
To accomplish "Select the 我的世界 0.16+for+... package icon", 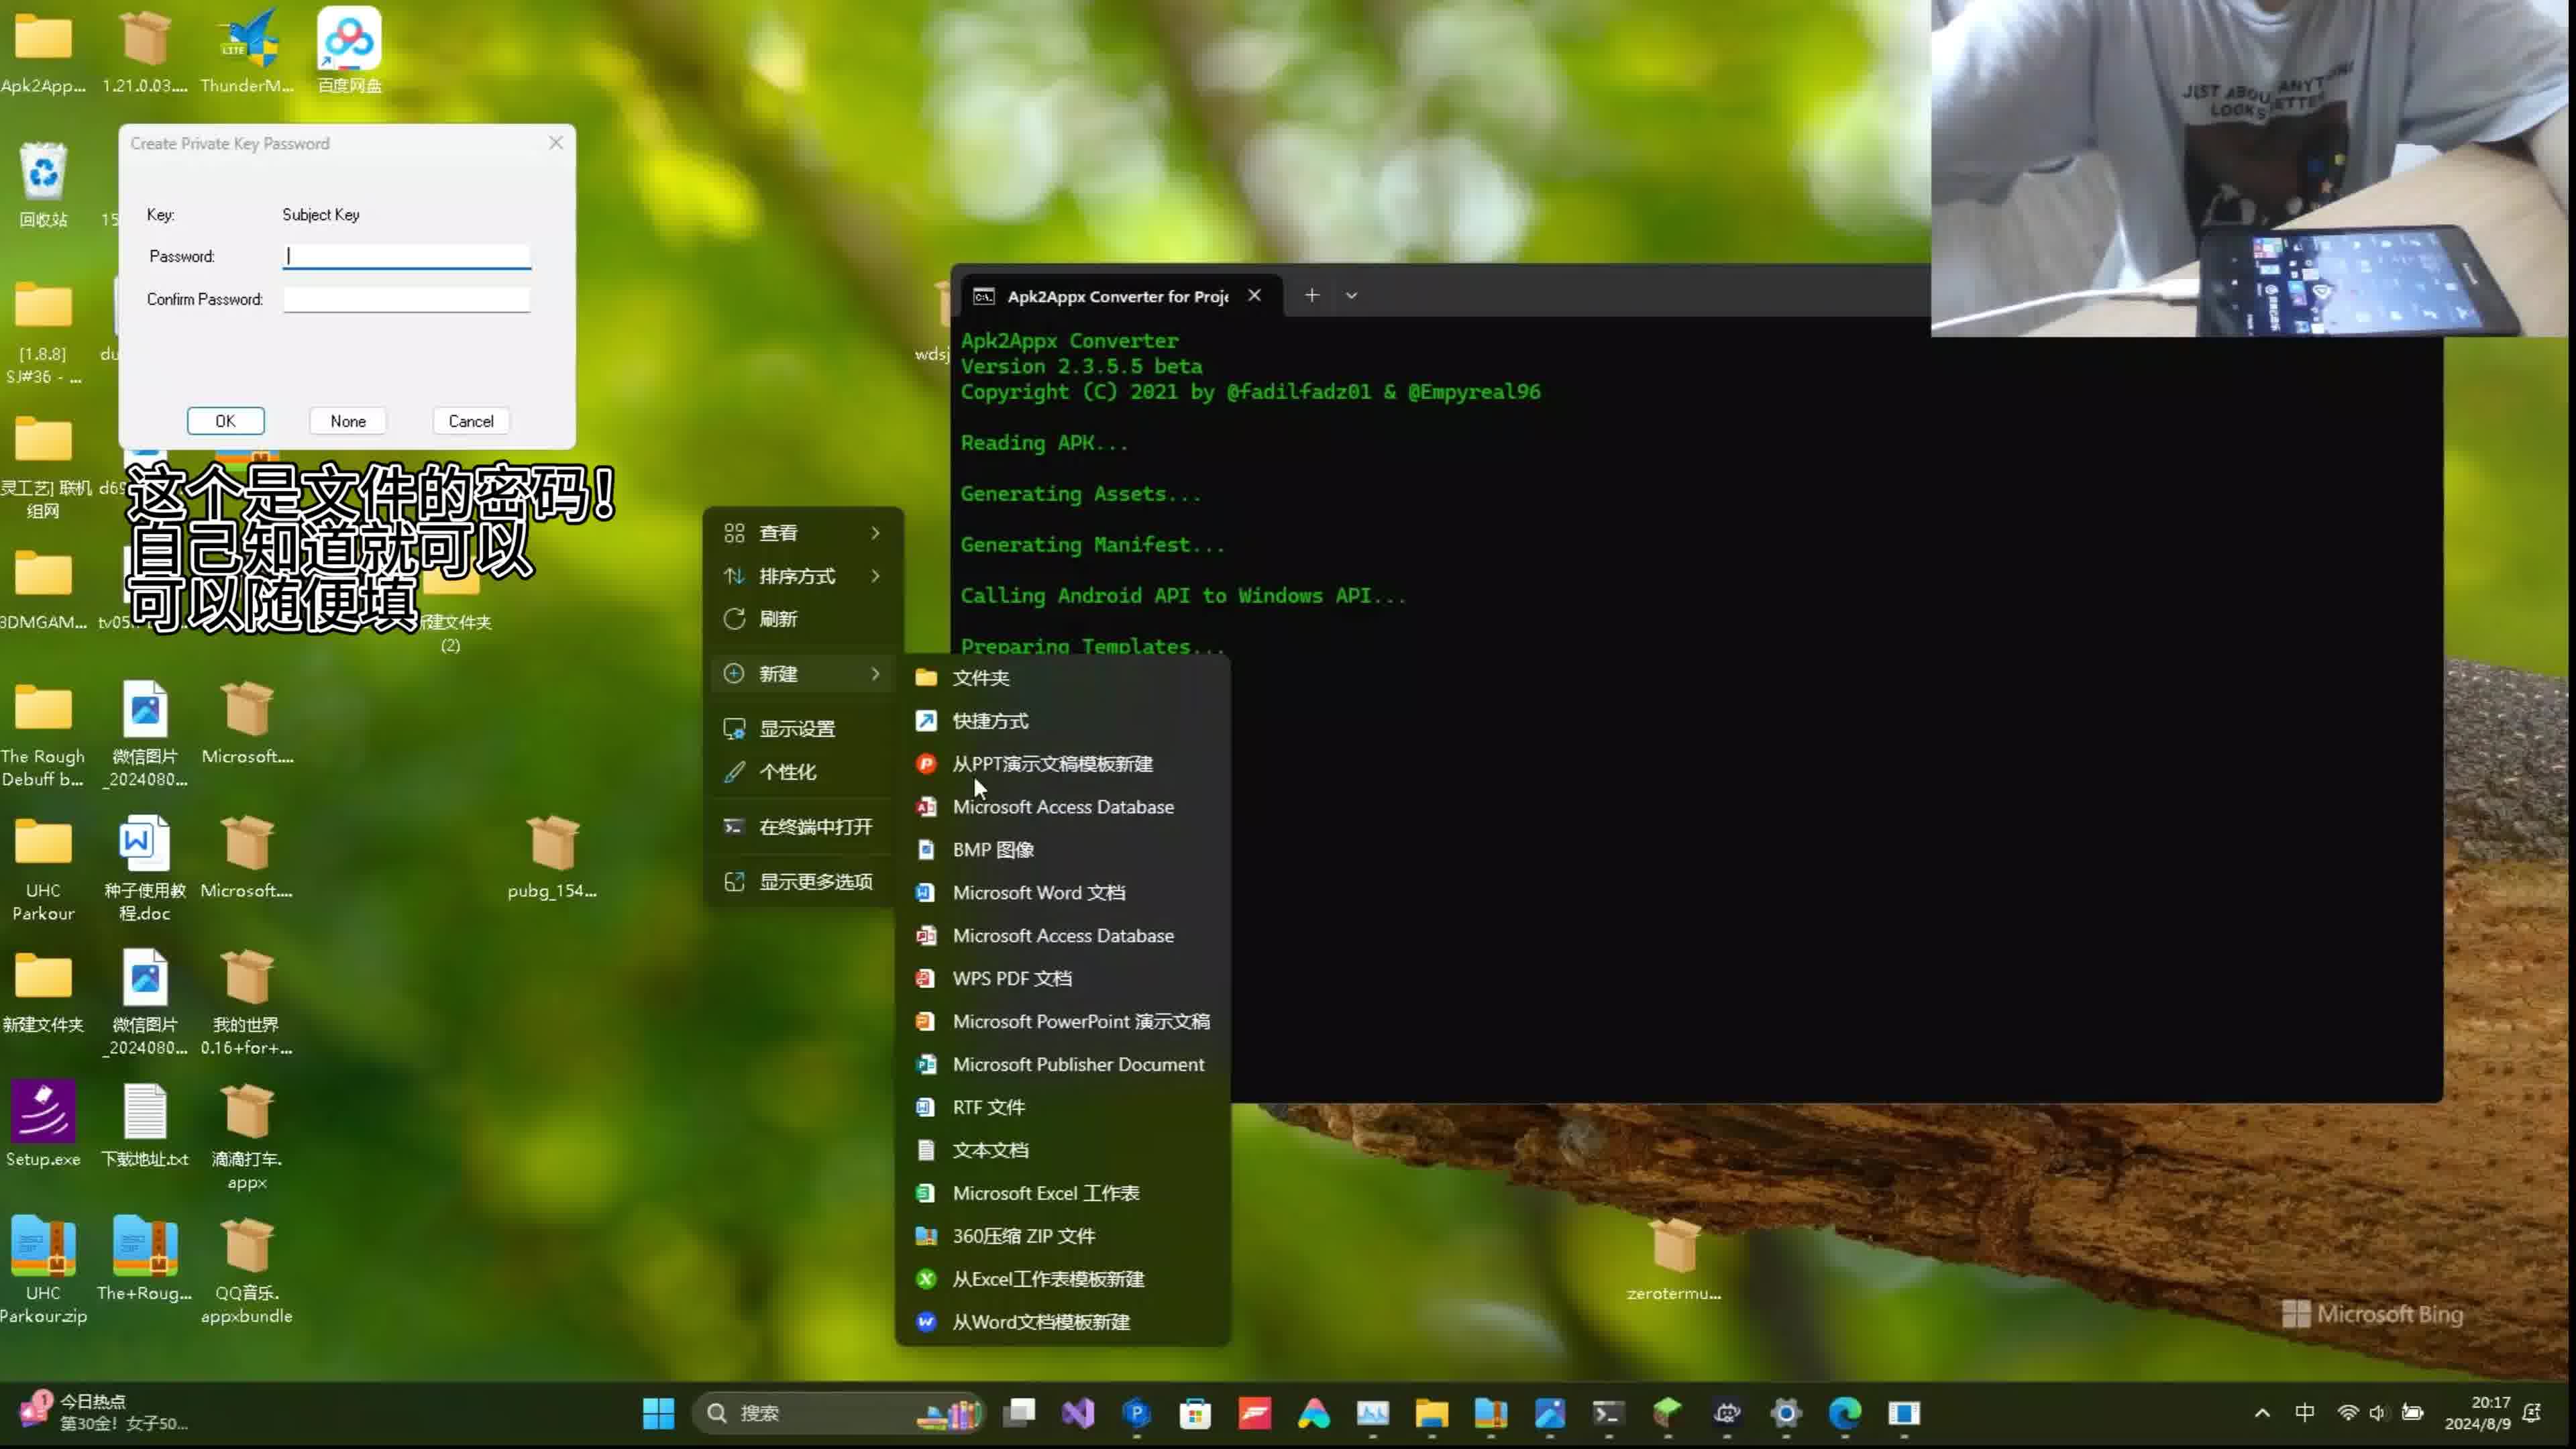I will tap(247, 1002).
